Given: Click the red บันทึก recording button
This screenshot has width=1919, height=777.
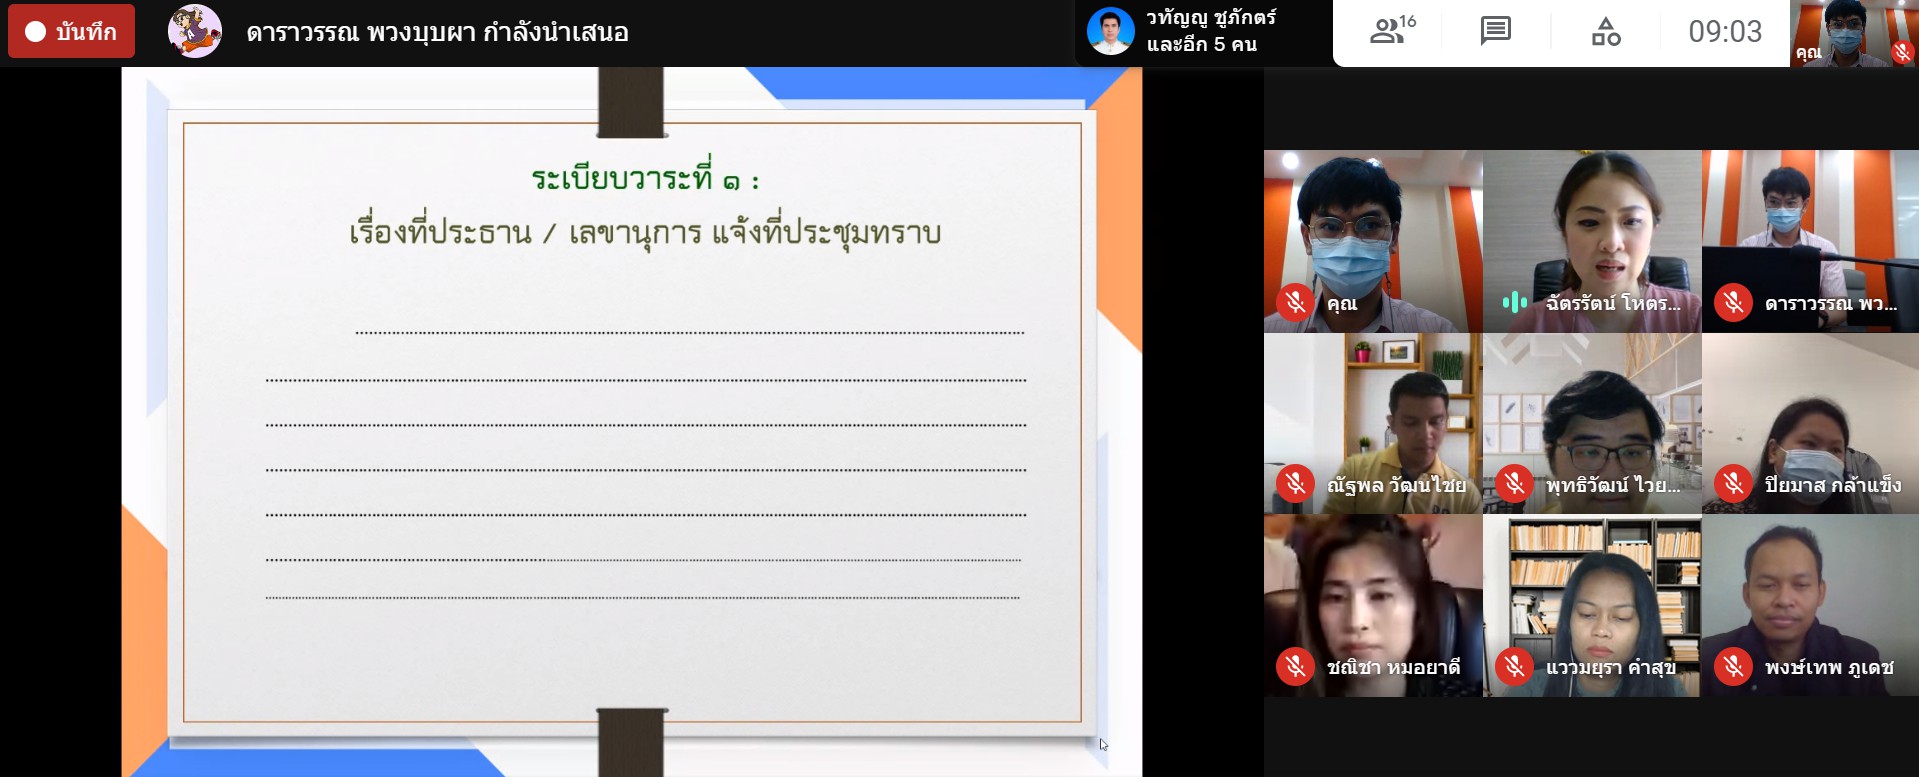Looking at the screenshot, I should point(71,32).
